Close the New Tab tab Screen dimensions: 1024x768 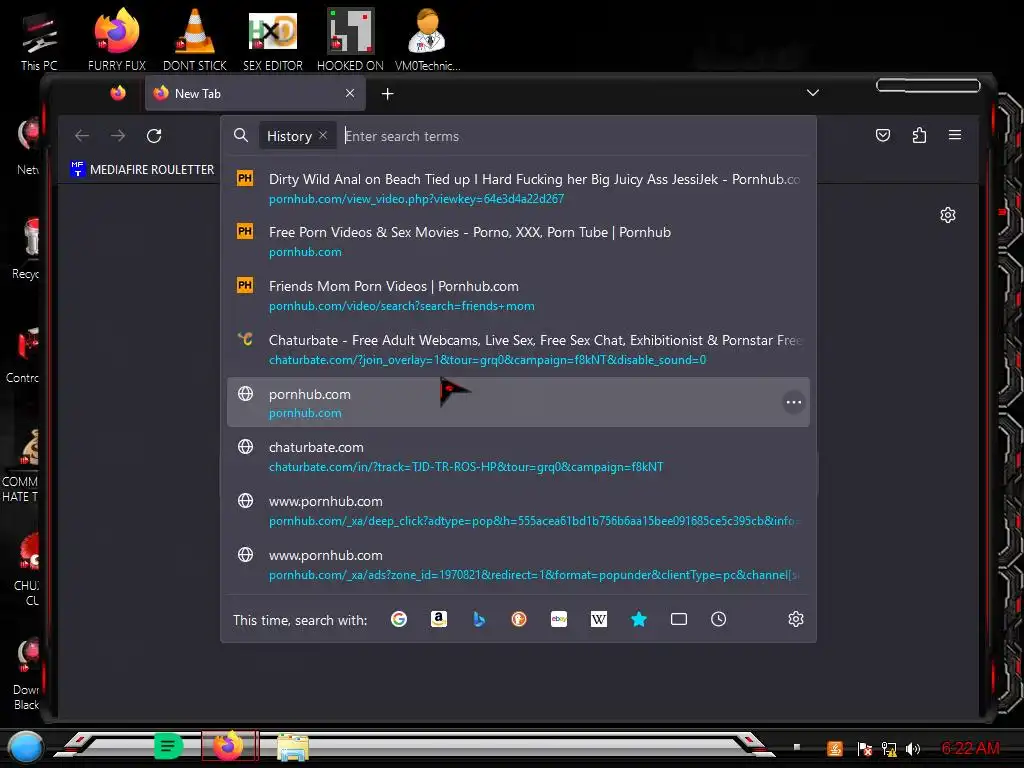(350, 93)
